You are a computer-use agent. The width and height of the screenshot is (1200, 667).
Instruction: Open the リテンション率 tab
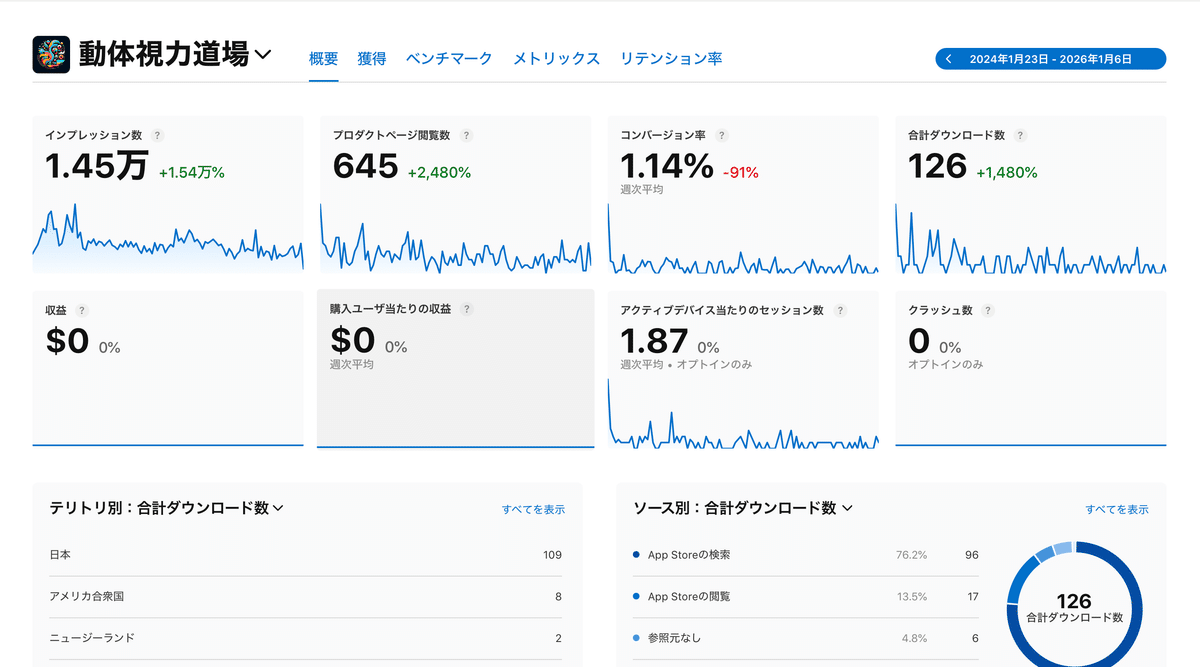click(x=670, y=58)
